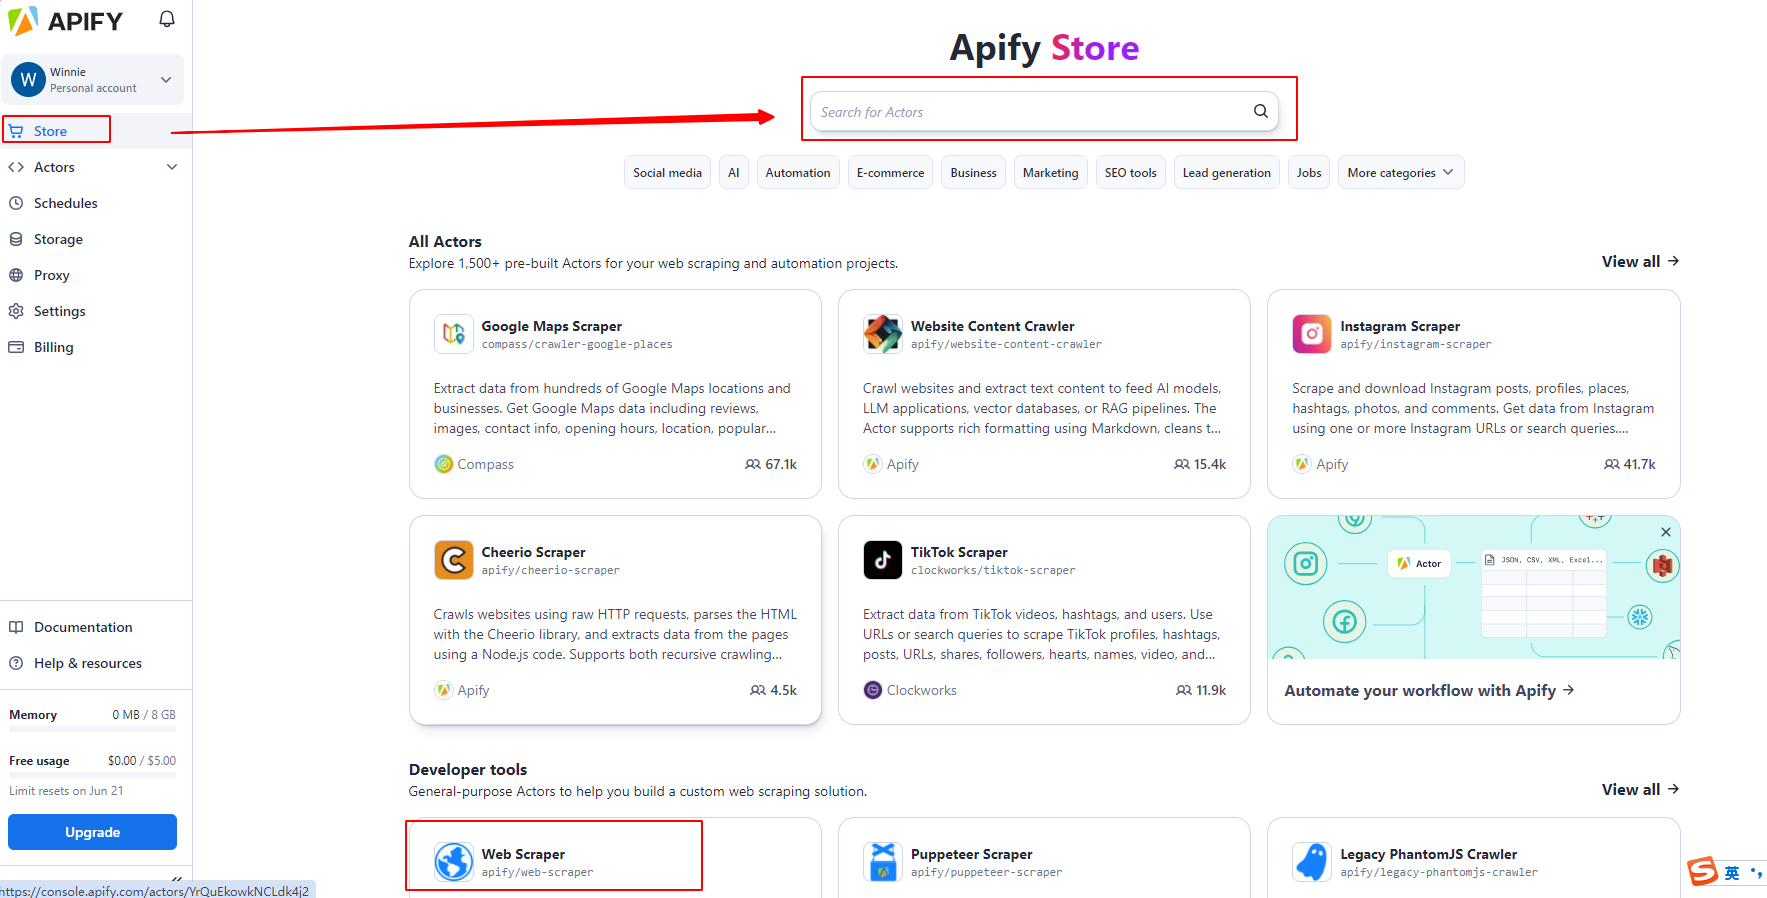The height and width of the screenshot is (898, 1767).
Task: Filter by Automation category
Action: 798,172
